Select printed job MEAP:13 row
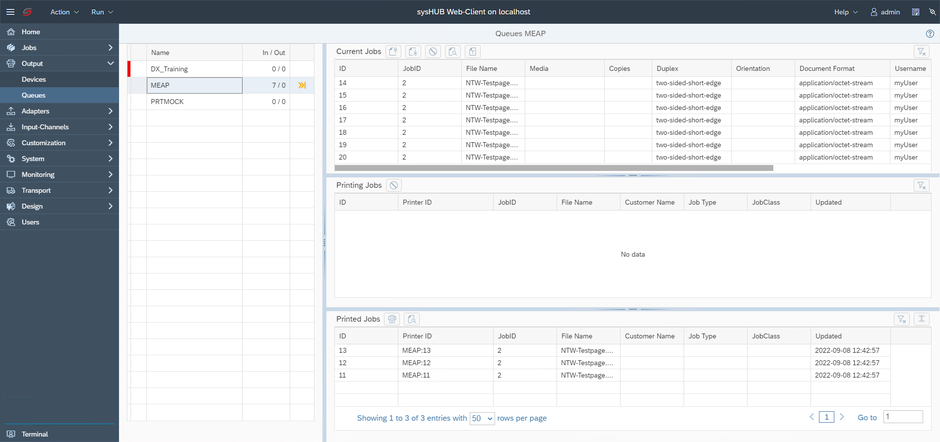This screenshot has width=940, height=442. point(612,350)
